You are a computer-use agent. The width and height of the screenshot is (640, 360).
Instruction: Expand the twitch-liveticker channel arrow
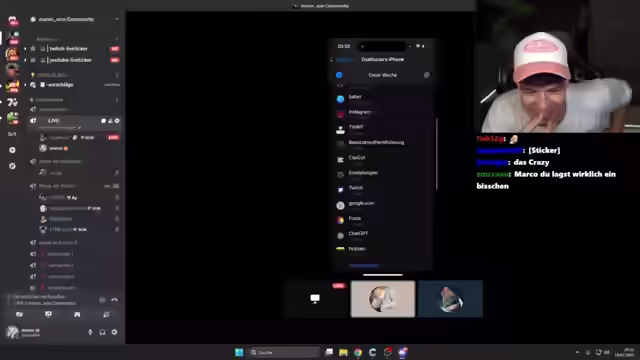click(25, 49)
